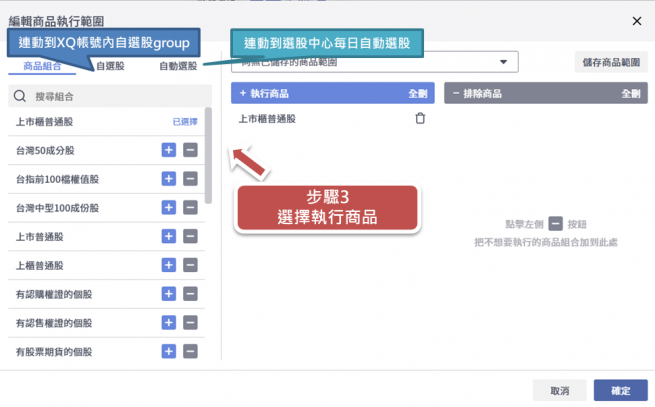The image size is (655, 407).
Task: Exclude 有股票期貨的個股 using minus icon
Action: tap(189, 353)
